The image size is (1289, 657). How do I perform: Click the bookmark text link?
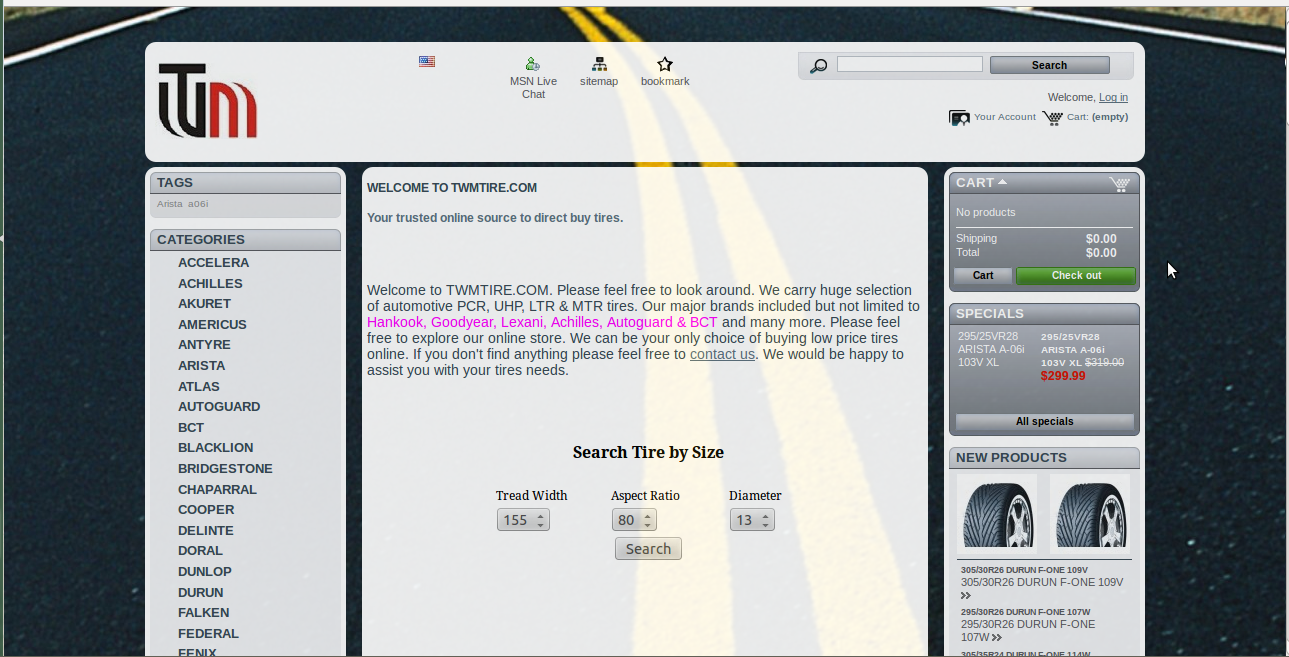(x=665, y=81)
